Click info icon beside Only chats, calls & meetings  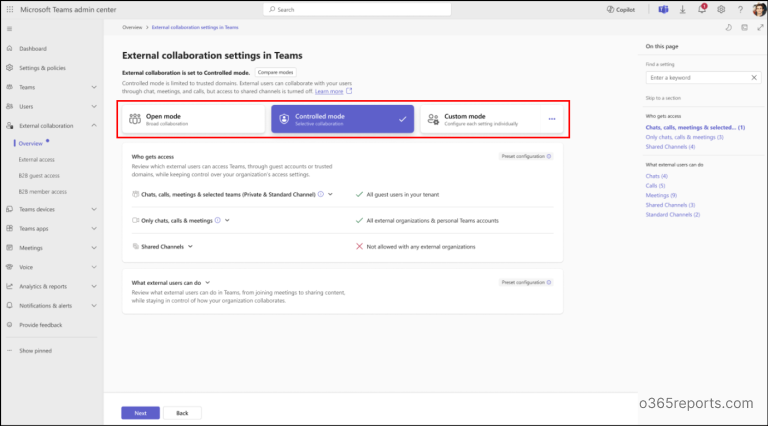pos(217,220)
